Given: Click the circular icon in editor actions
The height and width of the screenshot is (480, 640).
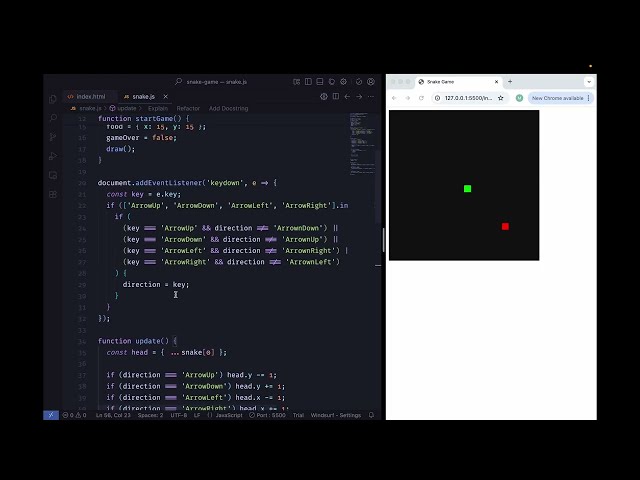Looking at the screenshot, I should pyautogui.click(x=324, y=96).
